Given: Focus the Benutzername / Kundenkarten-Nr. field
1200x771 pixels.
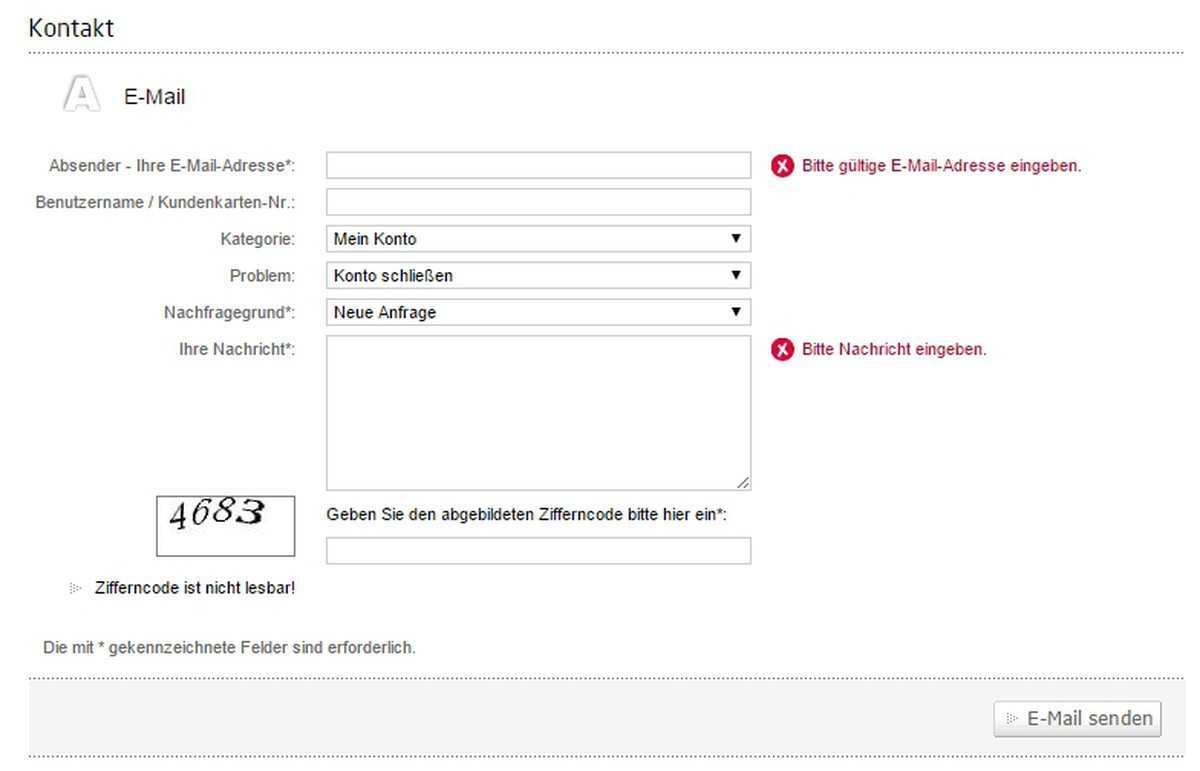Looking at the screenshot, I should point(538,202).
